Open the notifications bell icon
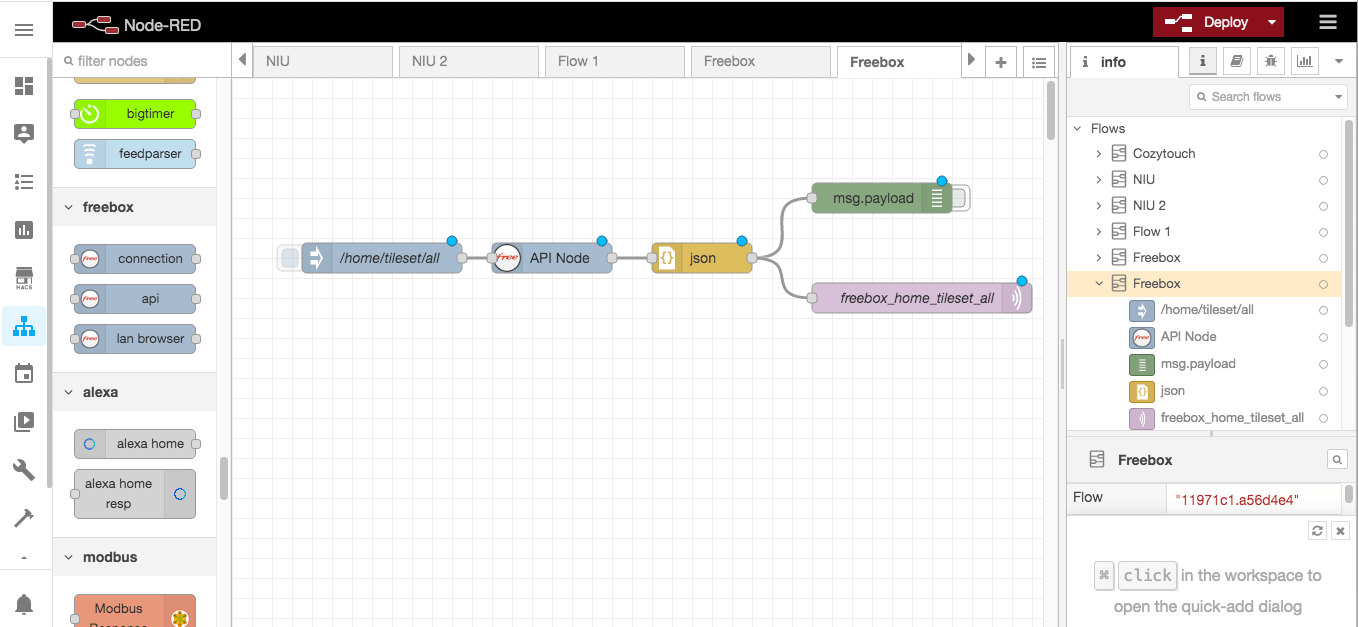 (24, 603)
